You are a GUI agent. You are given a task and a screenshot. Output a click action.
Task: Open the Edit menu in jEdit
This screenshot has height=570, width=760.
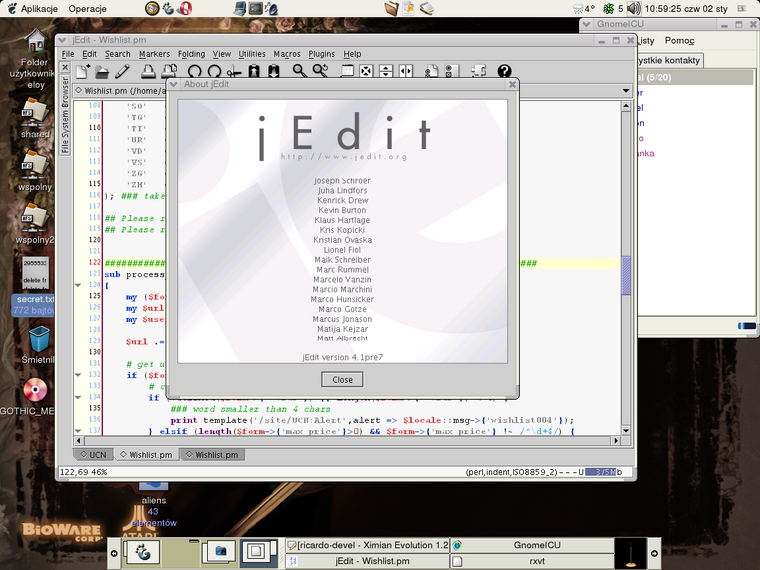(x=89, y=54)
